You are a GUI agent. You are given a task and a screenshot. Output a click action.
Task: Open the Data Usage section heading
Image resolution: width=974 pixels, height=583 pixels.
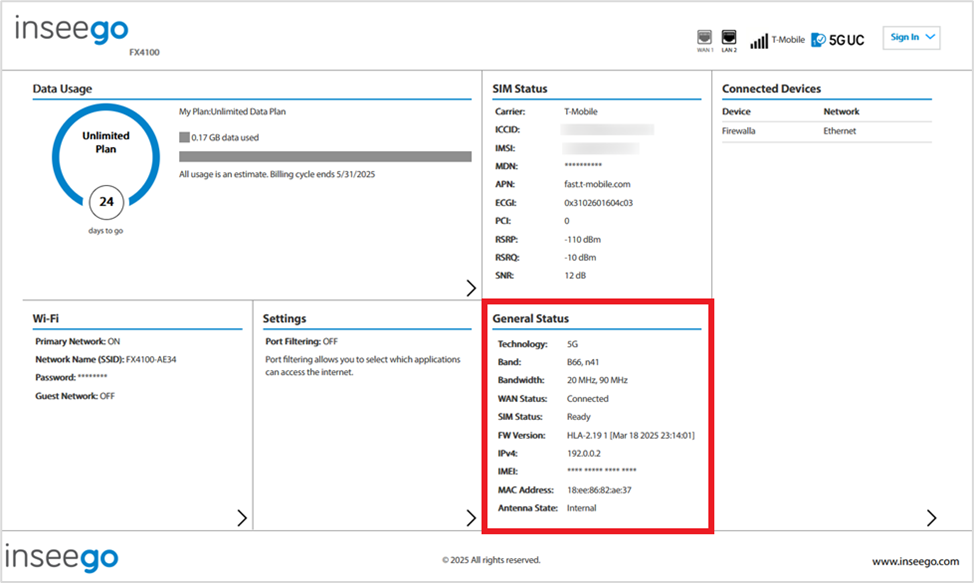coord(62,89)
